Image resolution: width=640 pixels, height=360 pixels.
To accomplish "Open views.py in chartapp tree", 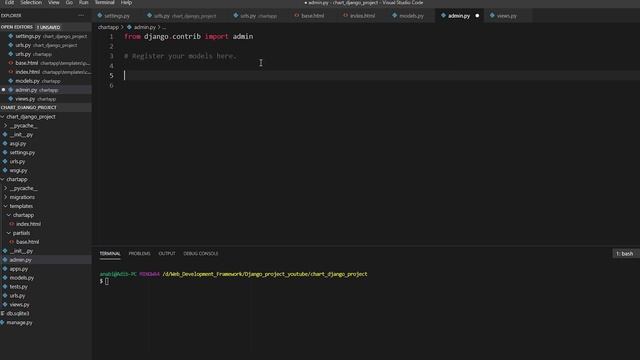I will point(19,305).
